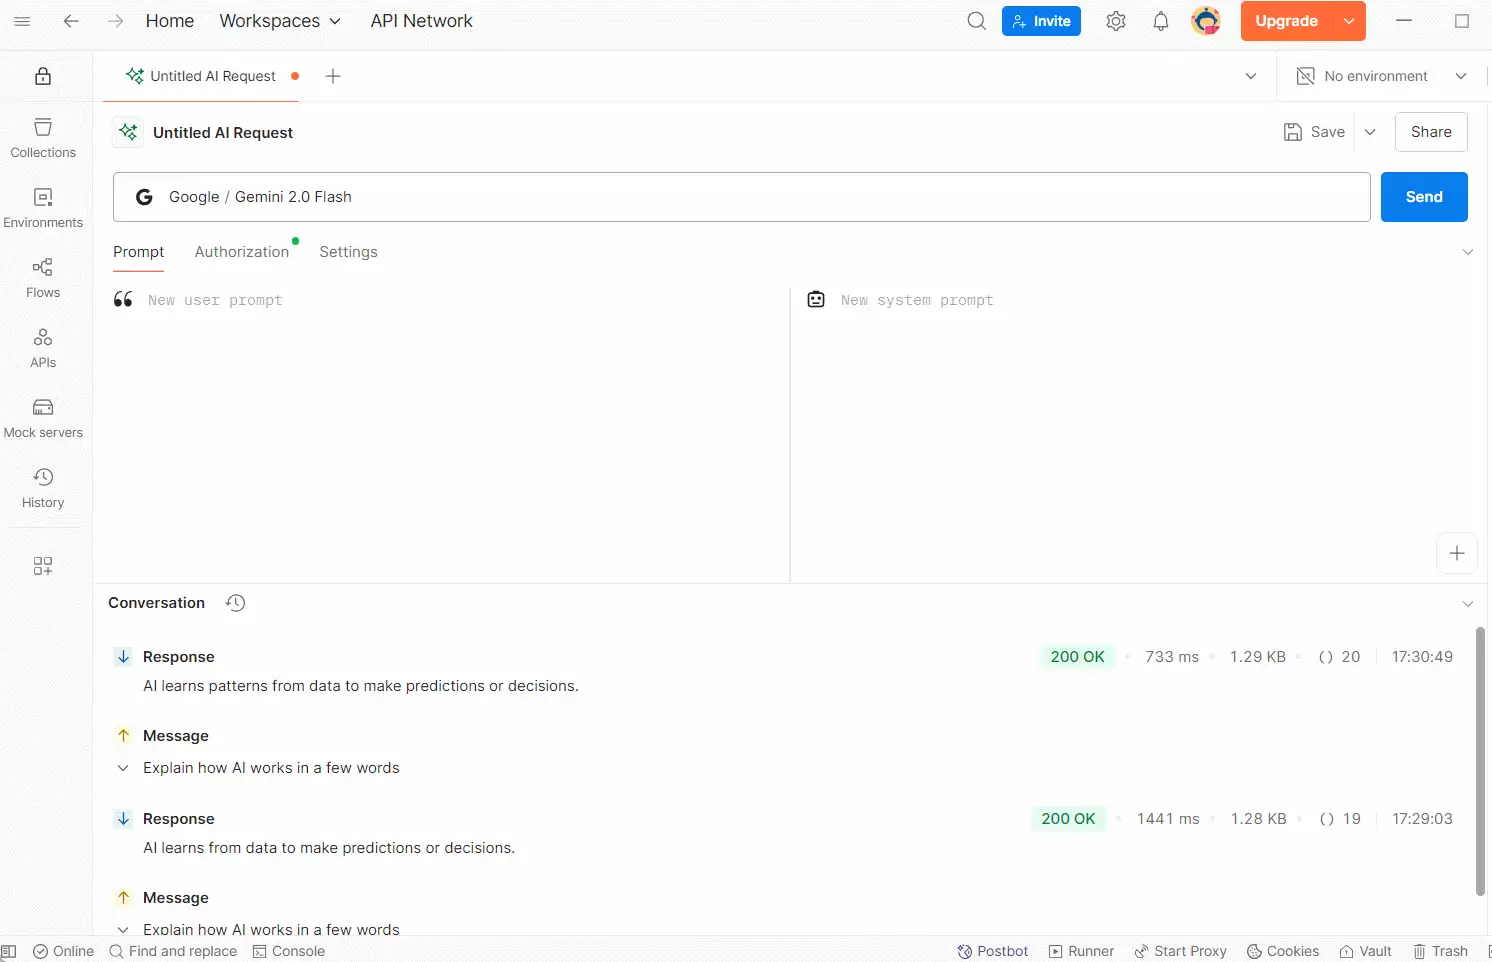The width and height of the screenshot is (1492, 962).
Task: Open Cookies in the status bar
Action: click(1283, 951)
